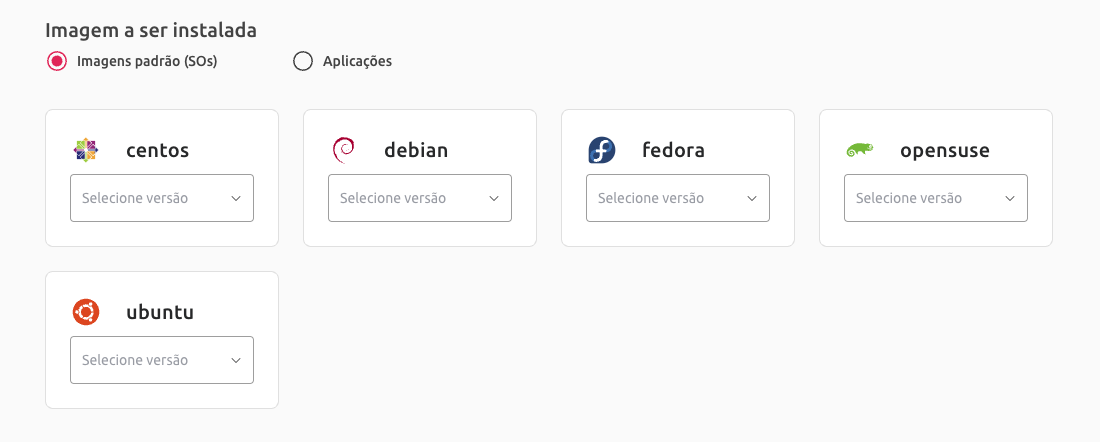
Task: Open the centos version dropdown
Action: [x=162, y=198]
